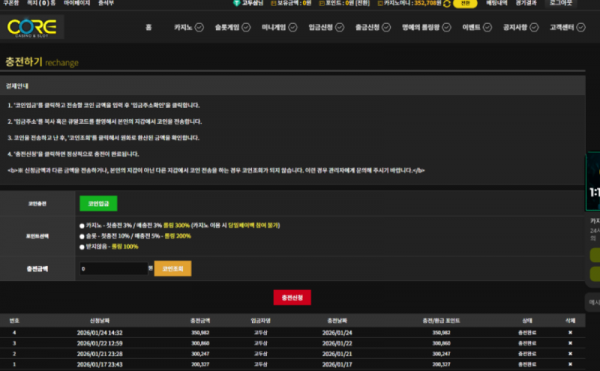Delete row 2 with the X icon
The image size is (600, 371).
tap(570, 354)
